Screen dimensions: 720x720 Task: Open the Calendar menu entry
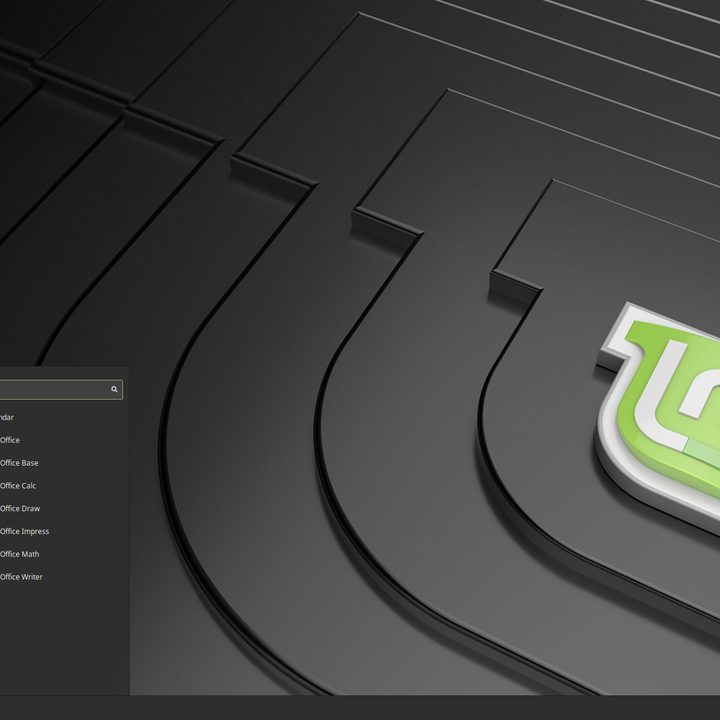[7, 417]
